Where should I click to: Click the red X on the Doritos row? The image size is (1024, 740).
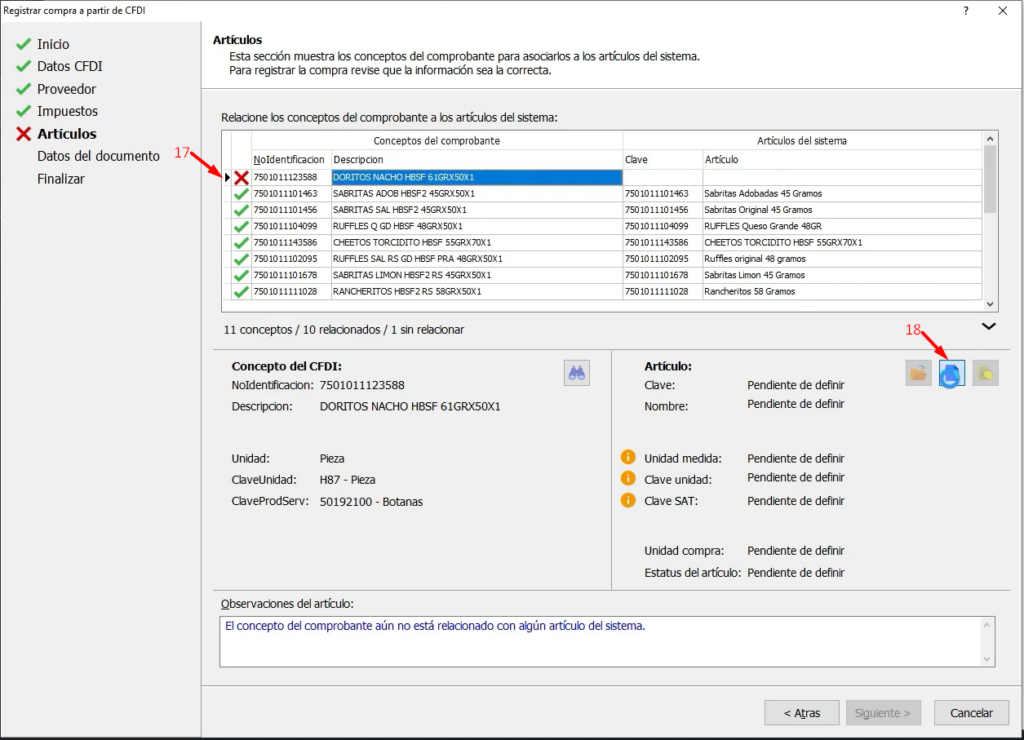pos(241,177)
